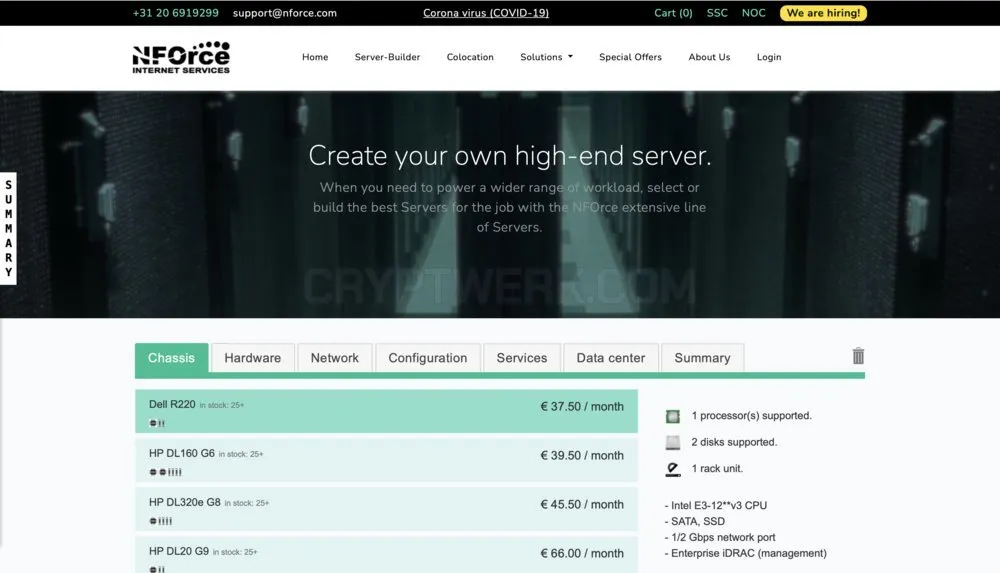The height and width of the screenshot is (573, 1000).
Task: Click the trash can icon beside the tabs
Action: pyautogui.click(x=858, y=356)
